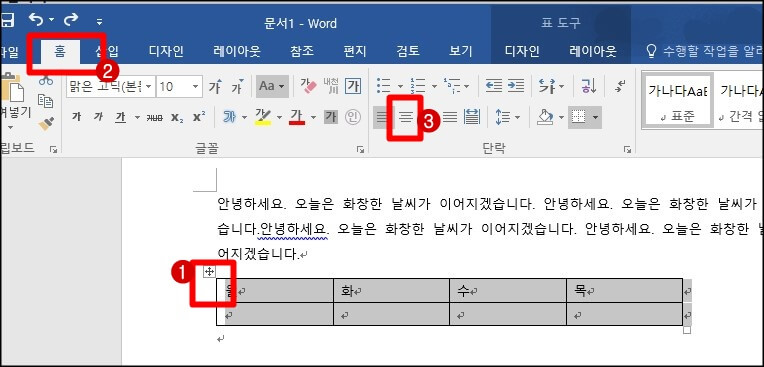Open the font size dropdown showing 10

(x=195, y=87)
